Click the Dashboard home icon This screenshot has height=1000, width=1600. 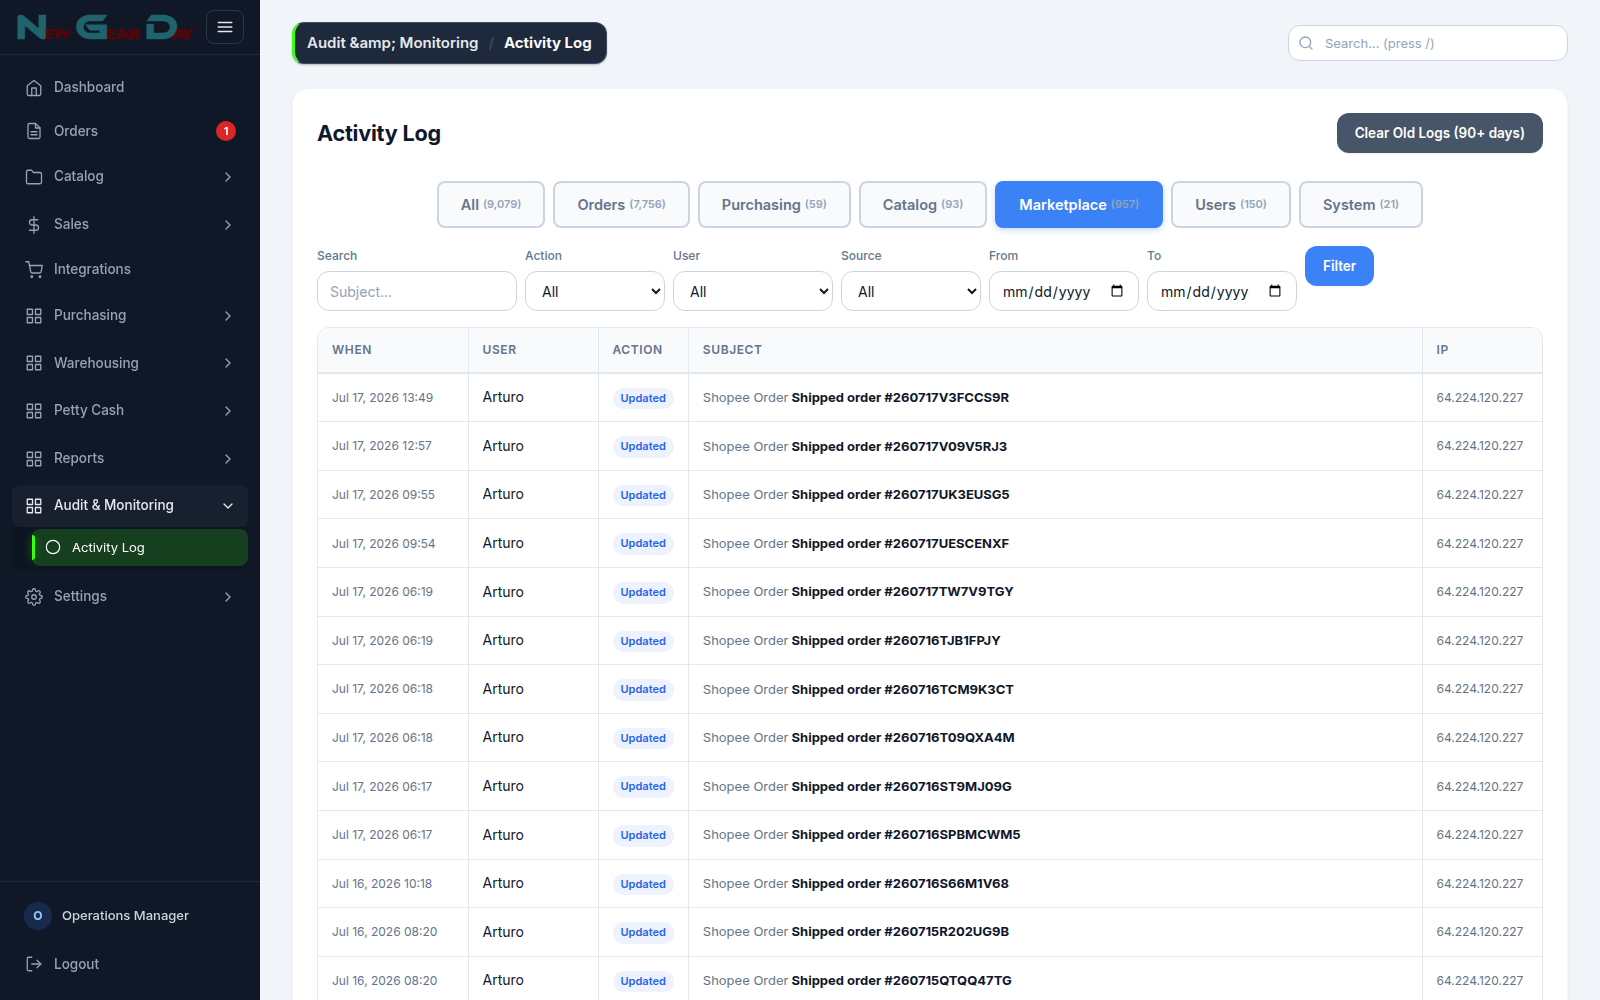click(x=34, y=88)
